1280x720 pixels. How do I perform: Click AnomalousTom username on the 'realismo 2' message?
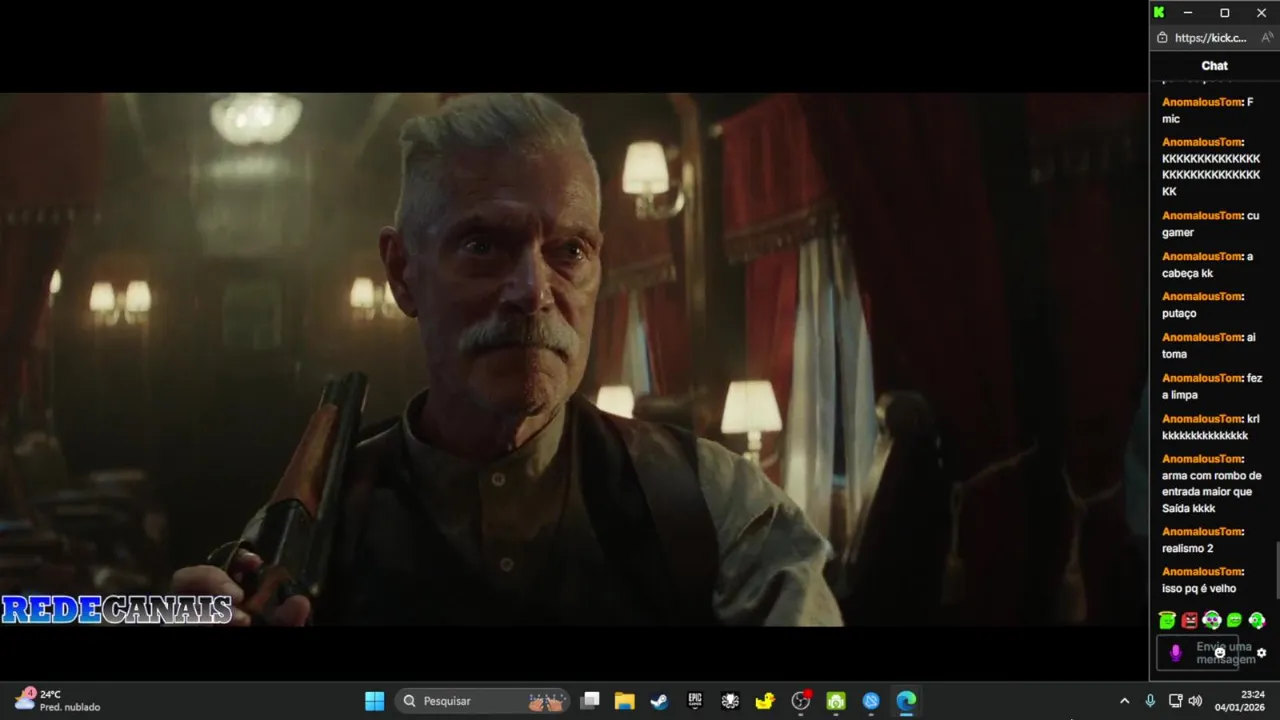1200,532
